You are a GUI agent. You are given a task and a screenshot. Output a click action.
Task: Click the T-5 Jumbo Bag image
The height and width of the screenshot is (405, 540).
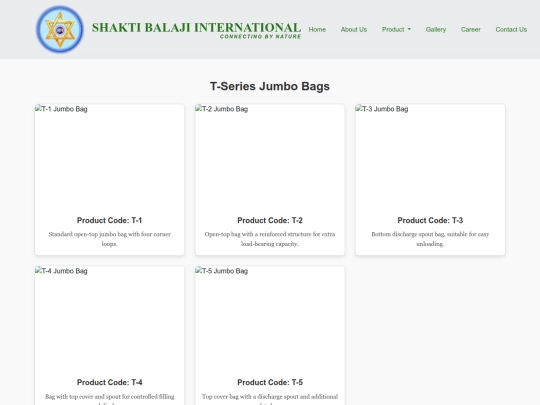[x=270, y=318]
